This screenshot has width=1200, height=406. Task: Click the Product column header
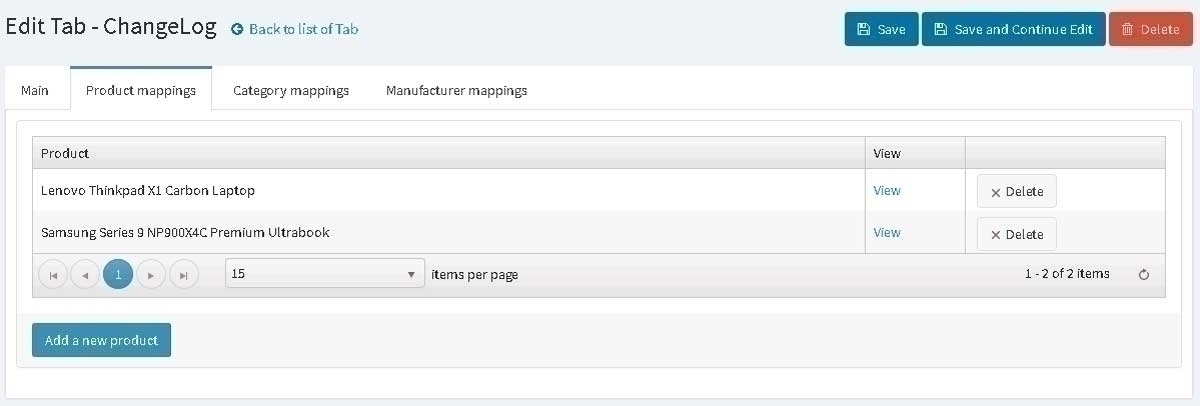click(x=449, y=153)
